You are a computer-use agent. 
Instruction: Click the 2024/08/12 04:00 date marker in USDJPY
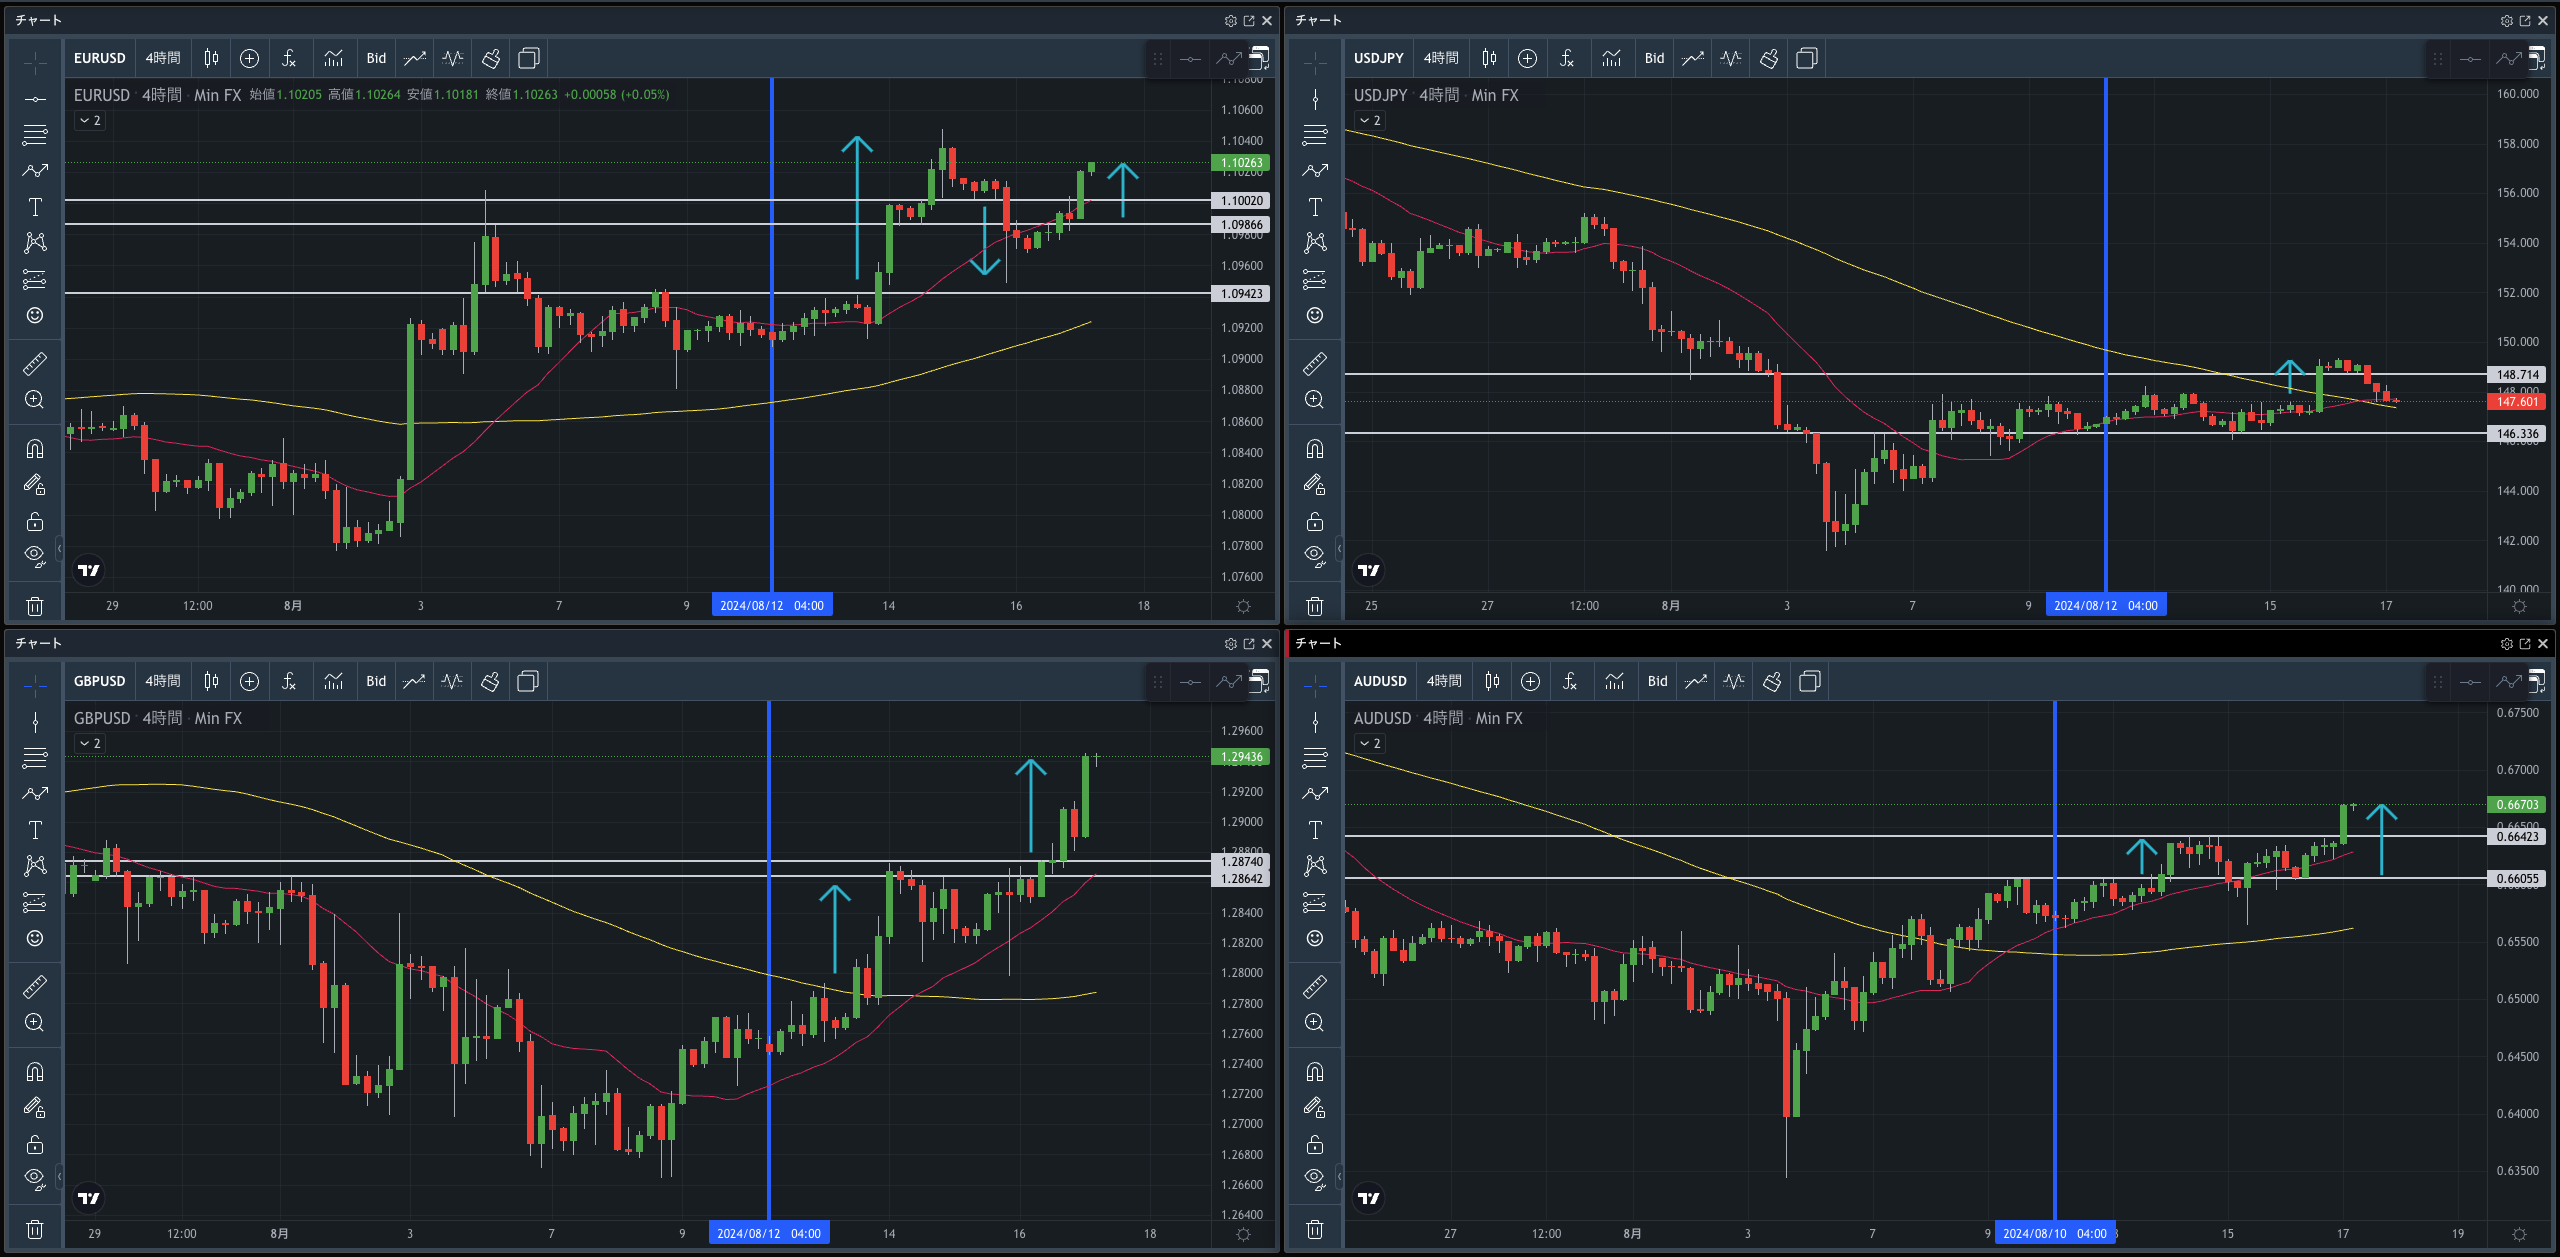tap(2105, 605)
